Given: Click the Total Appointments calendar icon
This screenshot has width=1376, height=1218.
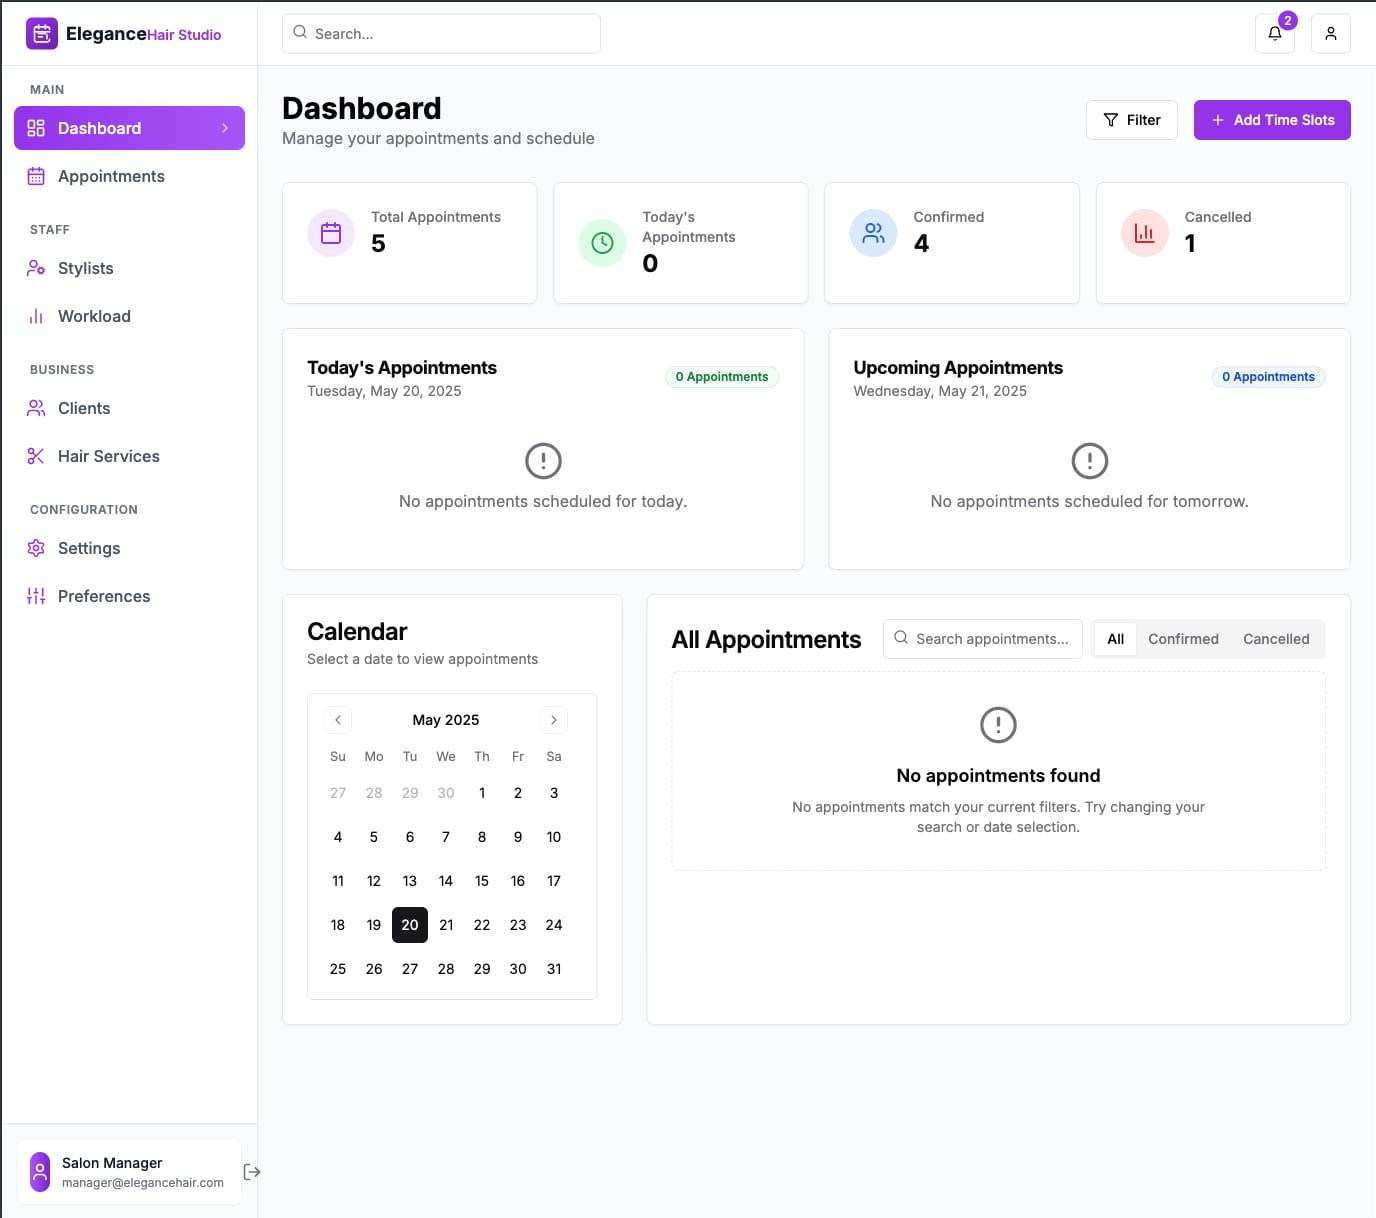Looking at the screenshot, I should click(331, 233).
